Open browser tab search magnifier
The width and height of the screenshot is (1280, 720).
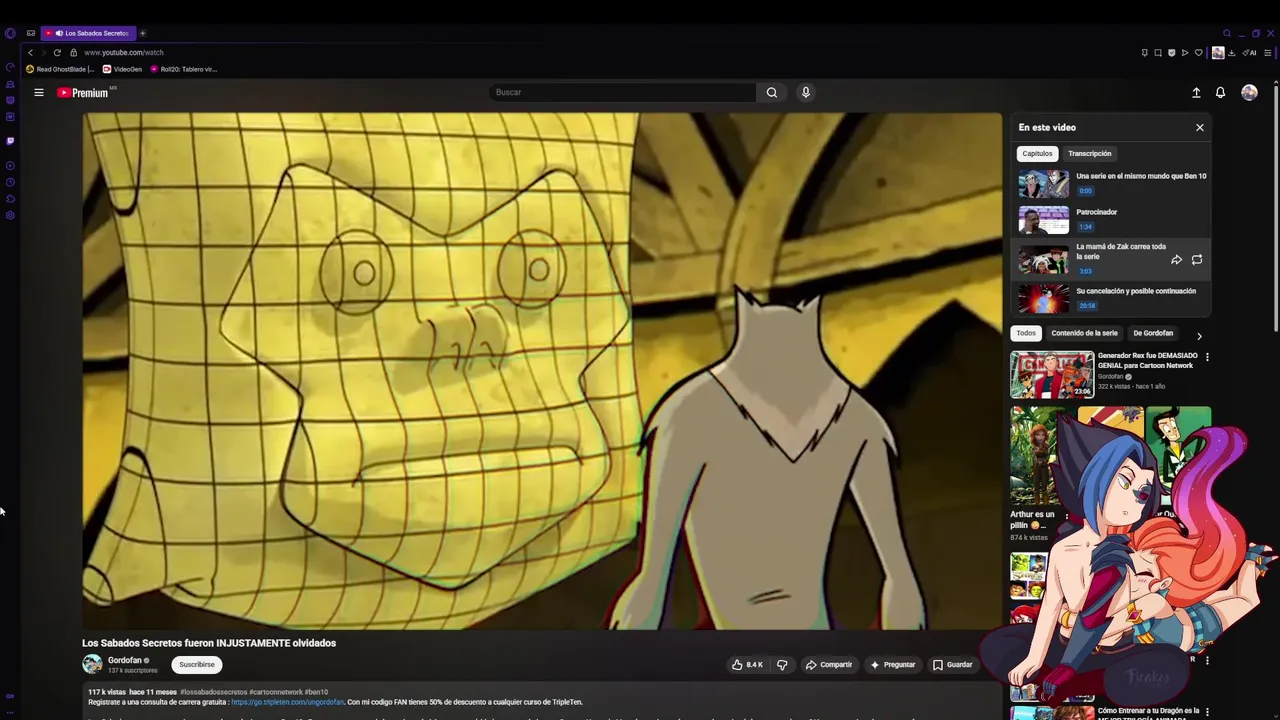click(1227, 33)
